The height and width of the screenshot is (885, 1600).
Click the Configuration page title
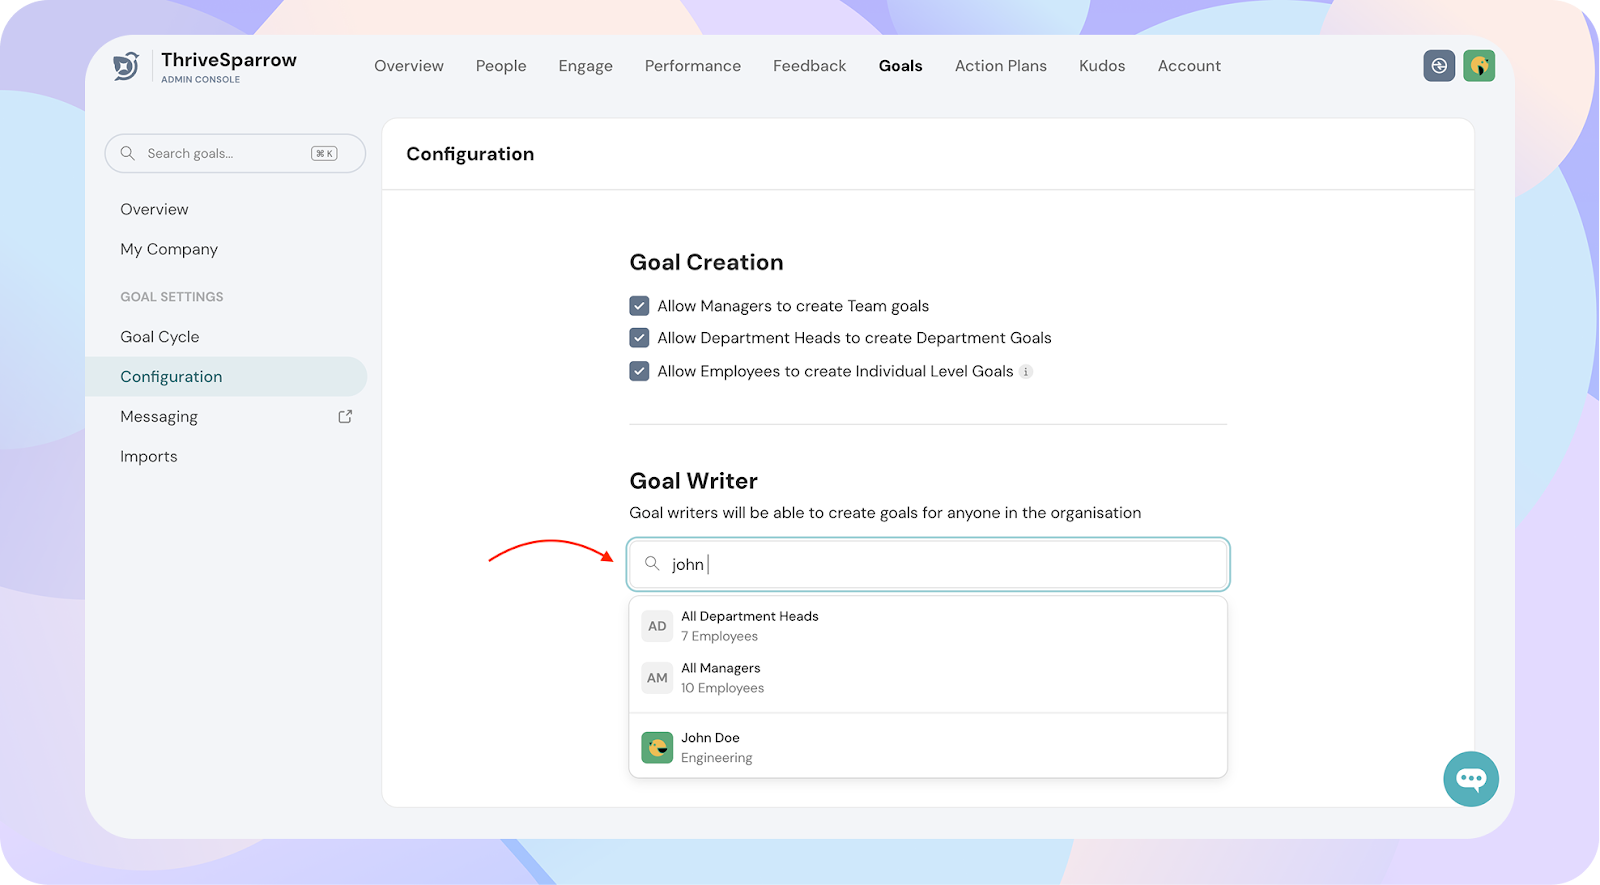tap(470, 154)
